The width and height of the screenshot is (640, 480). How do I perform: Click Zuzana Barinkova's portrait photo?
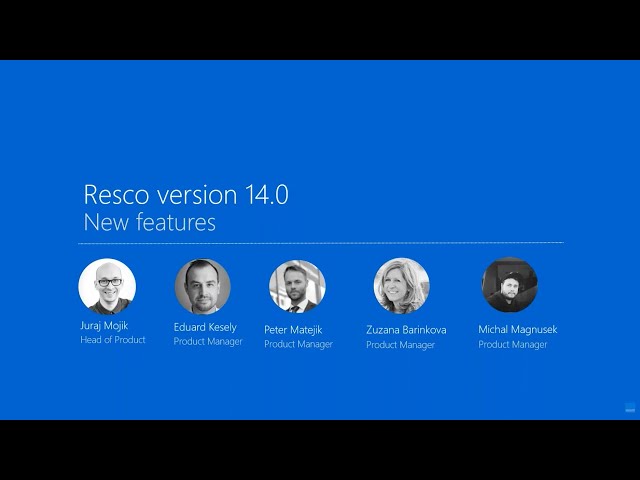[x=401, y=286]
